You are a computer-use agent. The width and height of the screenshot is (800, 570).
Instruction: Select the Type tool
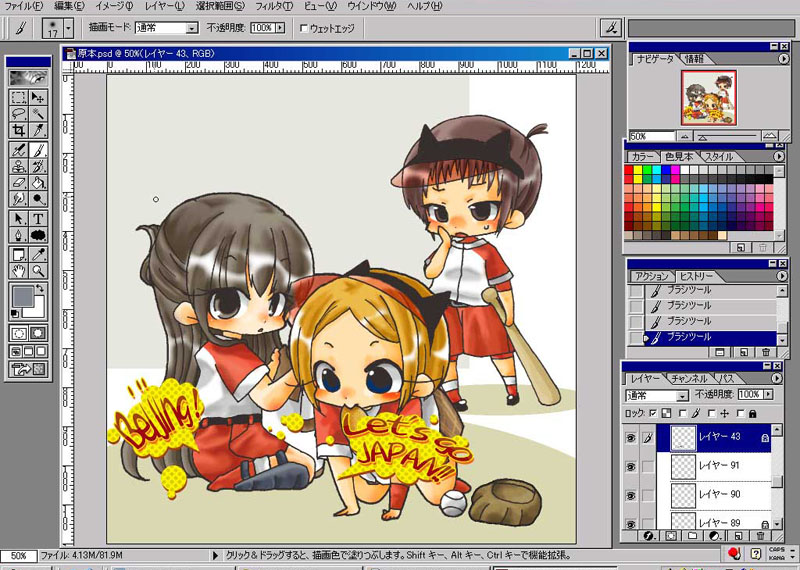(x=38, y=218)
